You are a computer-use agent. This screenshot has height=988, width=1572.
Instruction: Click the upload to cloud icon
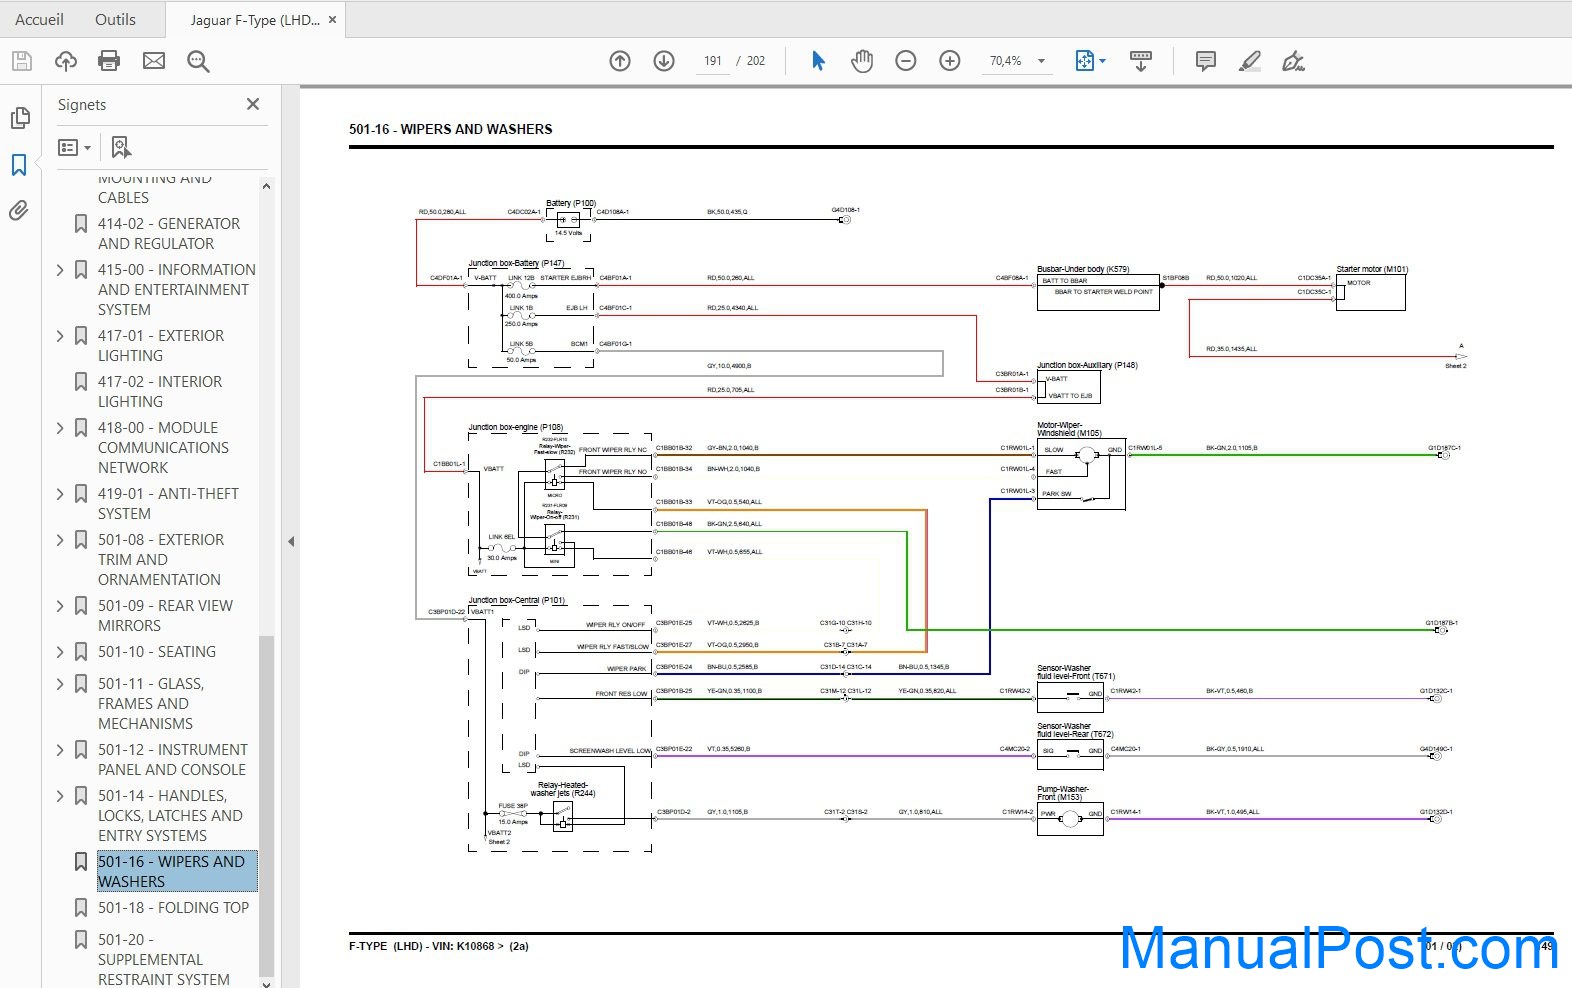pos(66,62)
